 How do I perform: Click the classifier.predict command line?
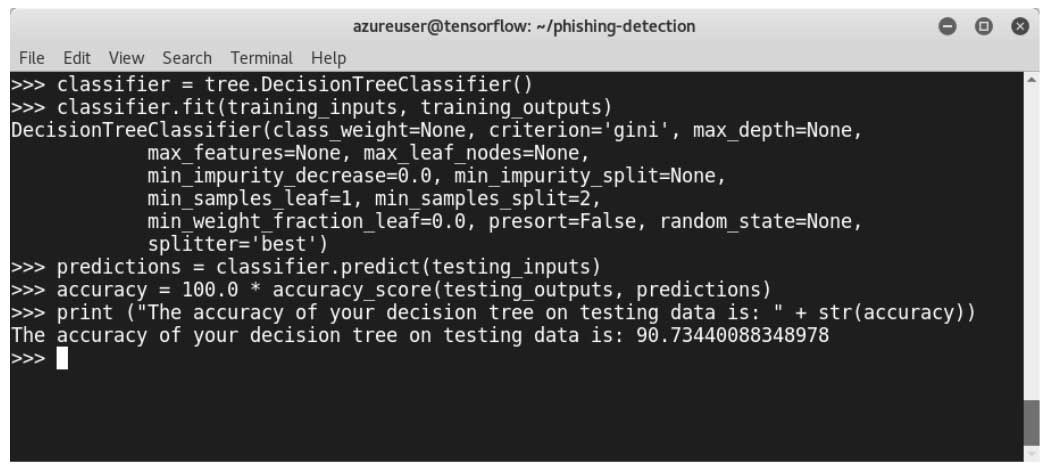[x=328, y=267]
